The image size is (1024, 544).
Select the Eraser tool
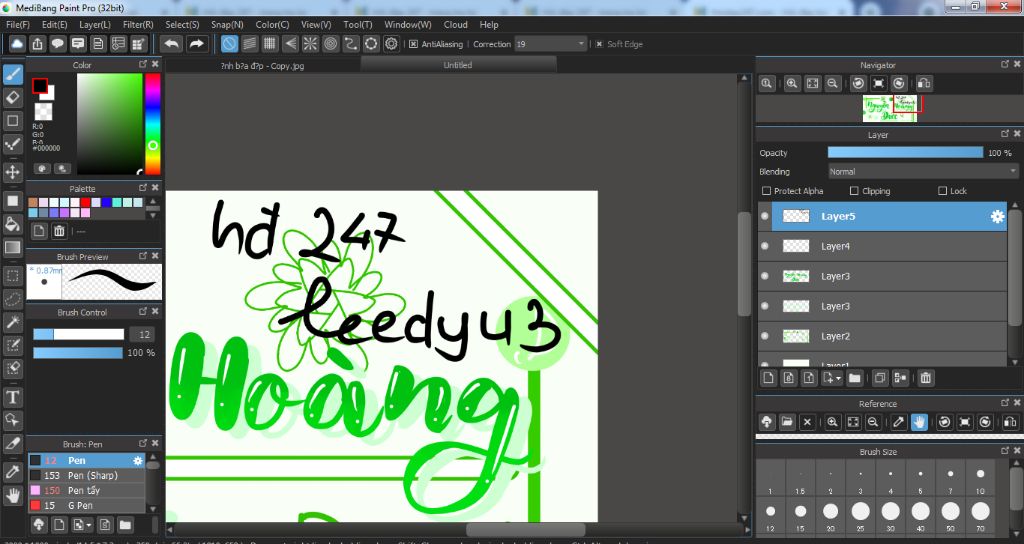click(12, 97)
